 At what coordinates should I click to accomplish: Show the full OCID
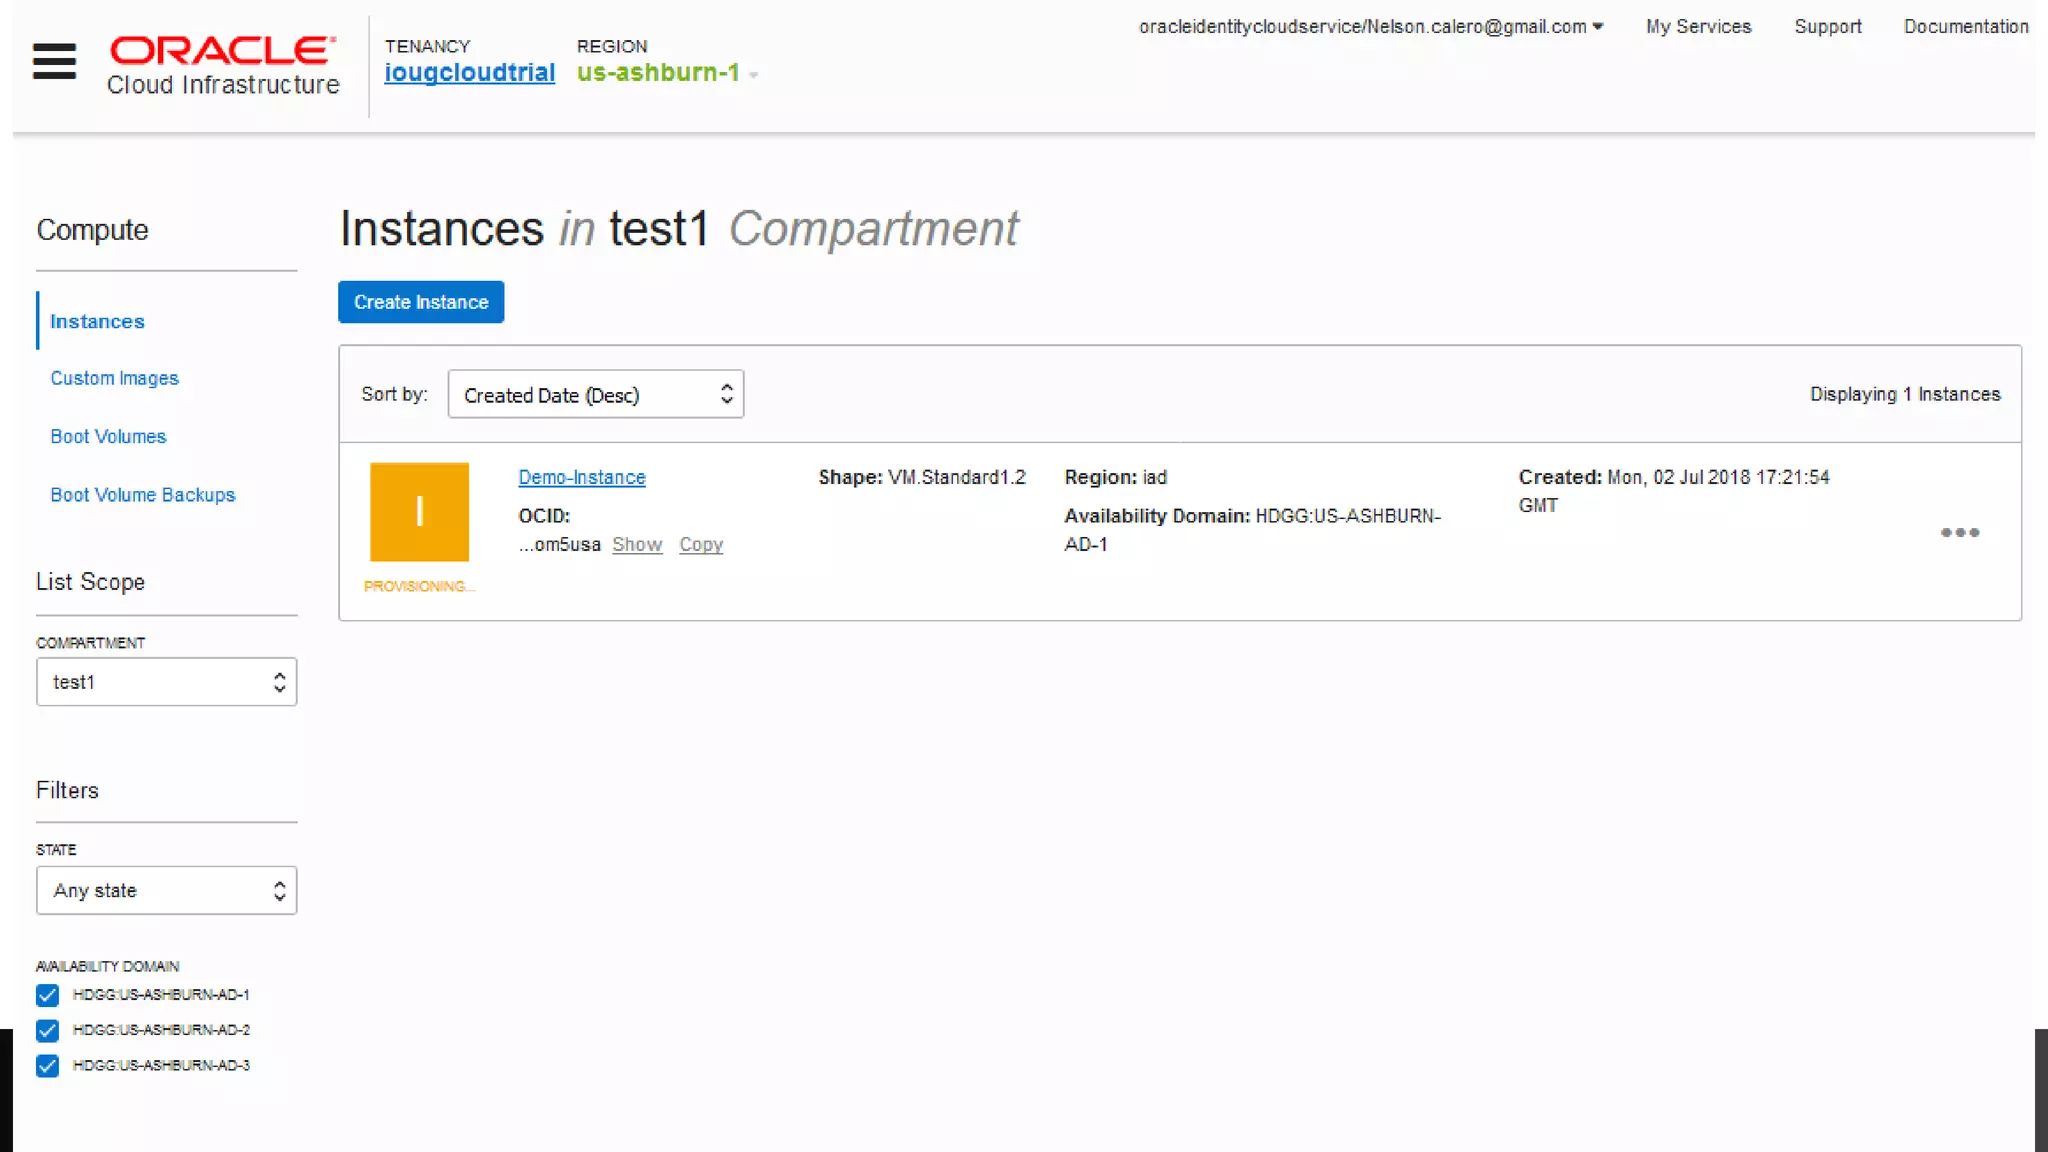[x=637, y=544]
